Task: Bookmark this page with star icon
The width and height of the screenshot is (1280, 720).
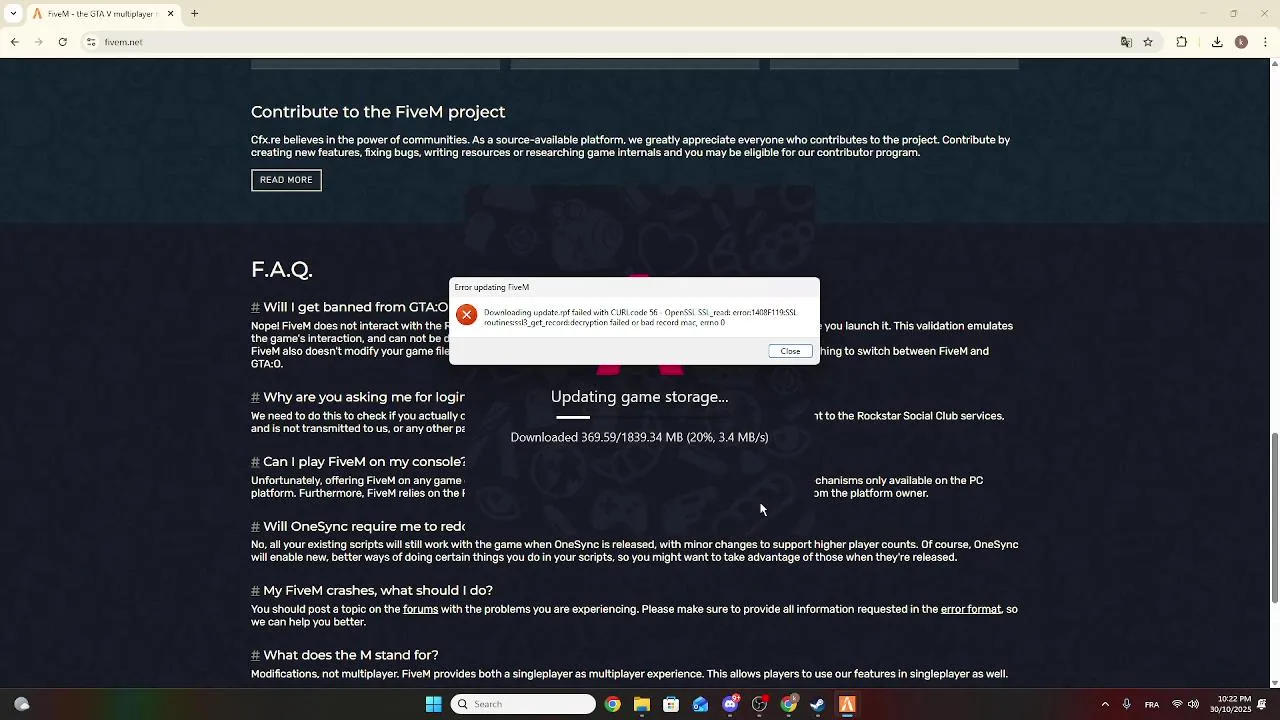Action: [x=1148, y=42]
